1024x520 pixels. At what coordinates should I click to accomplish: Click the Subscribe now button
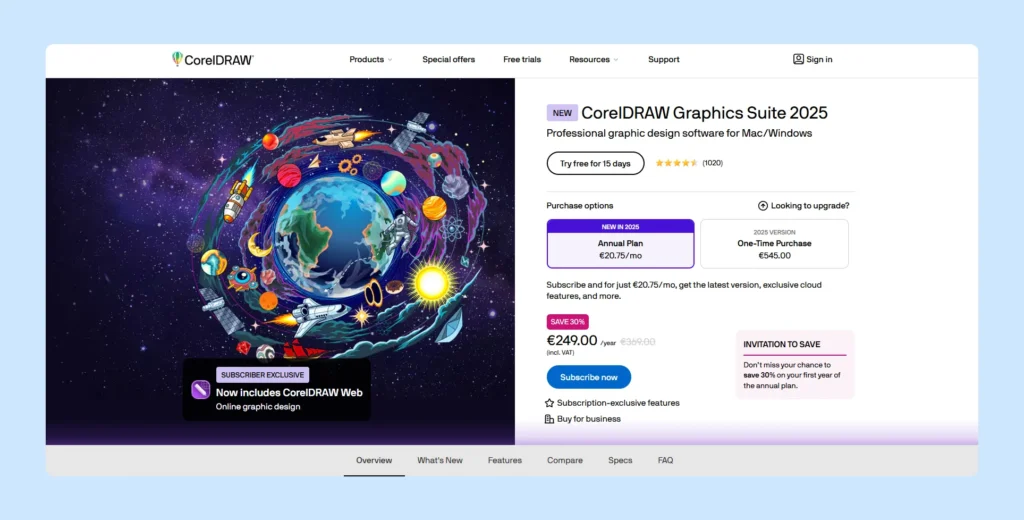click(589, 377)
